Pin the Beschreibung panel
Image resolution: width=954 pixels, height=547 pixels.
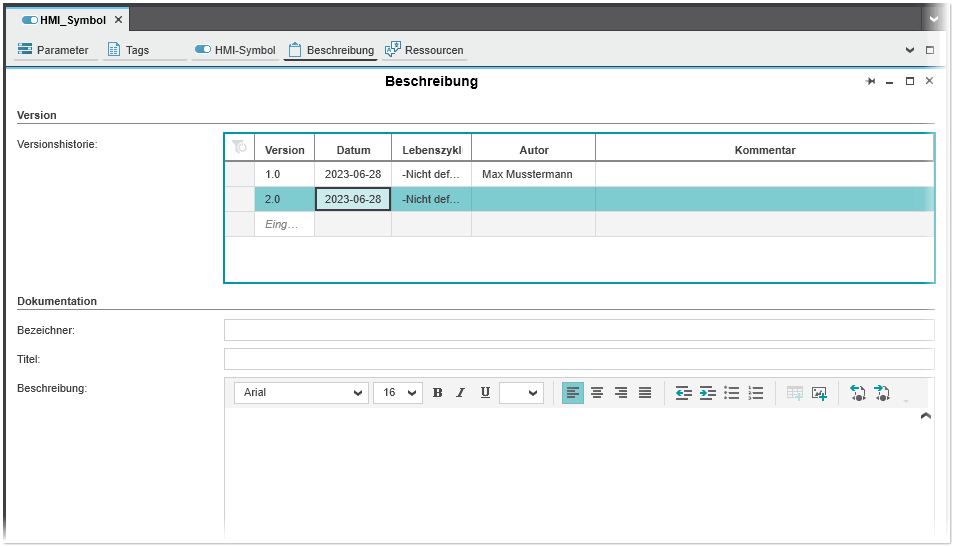tap(870, 81)
